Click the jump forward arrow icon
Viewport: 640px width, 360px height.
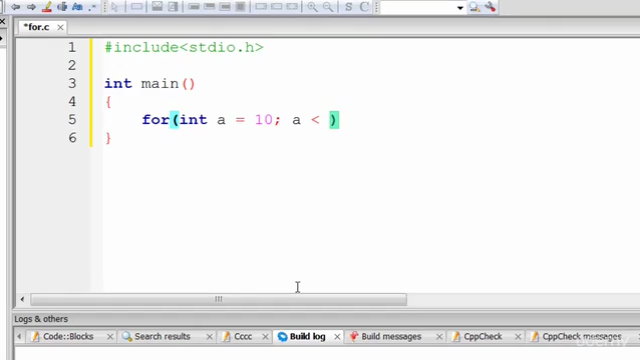click(x=31, y=7)
